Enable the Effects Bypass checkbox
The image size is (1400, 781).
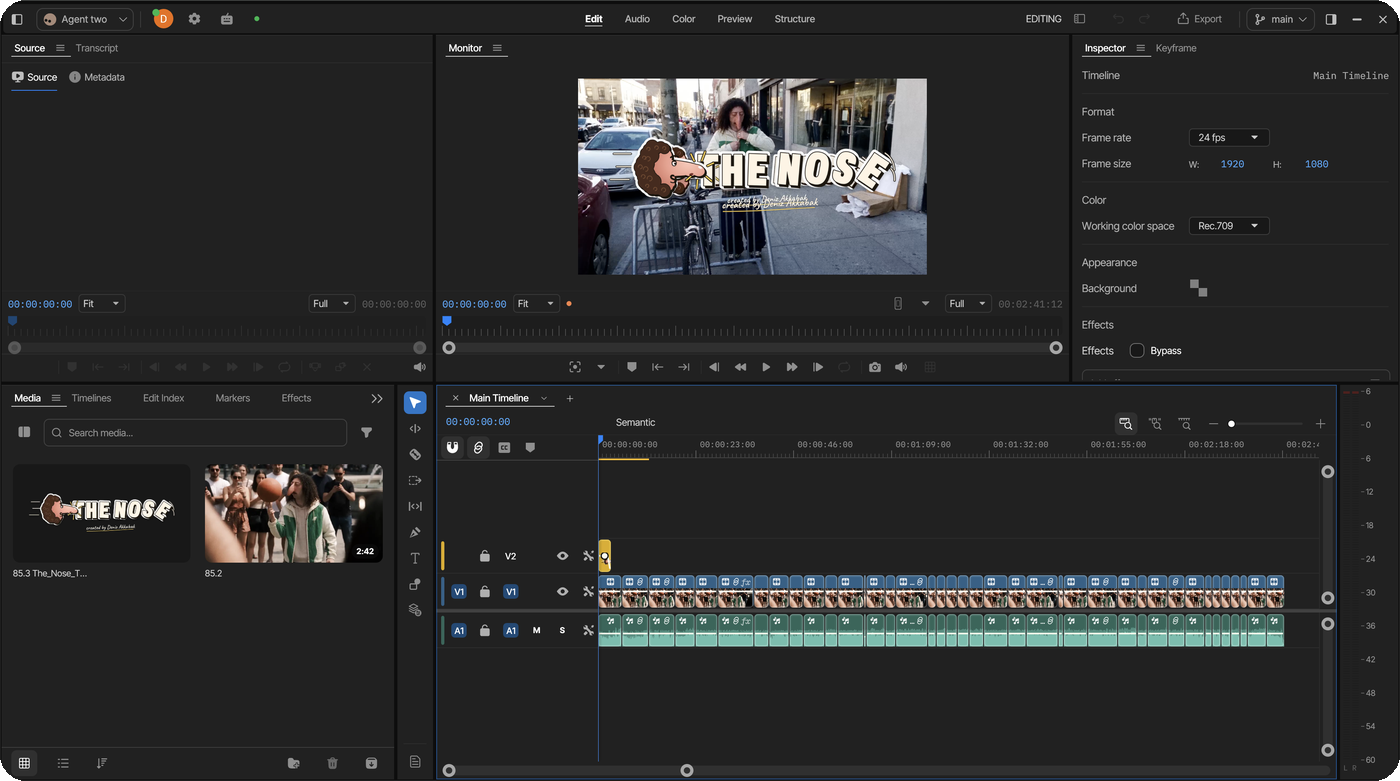pyautogui.click(x=1137, y=351)
